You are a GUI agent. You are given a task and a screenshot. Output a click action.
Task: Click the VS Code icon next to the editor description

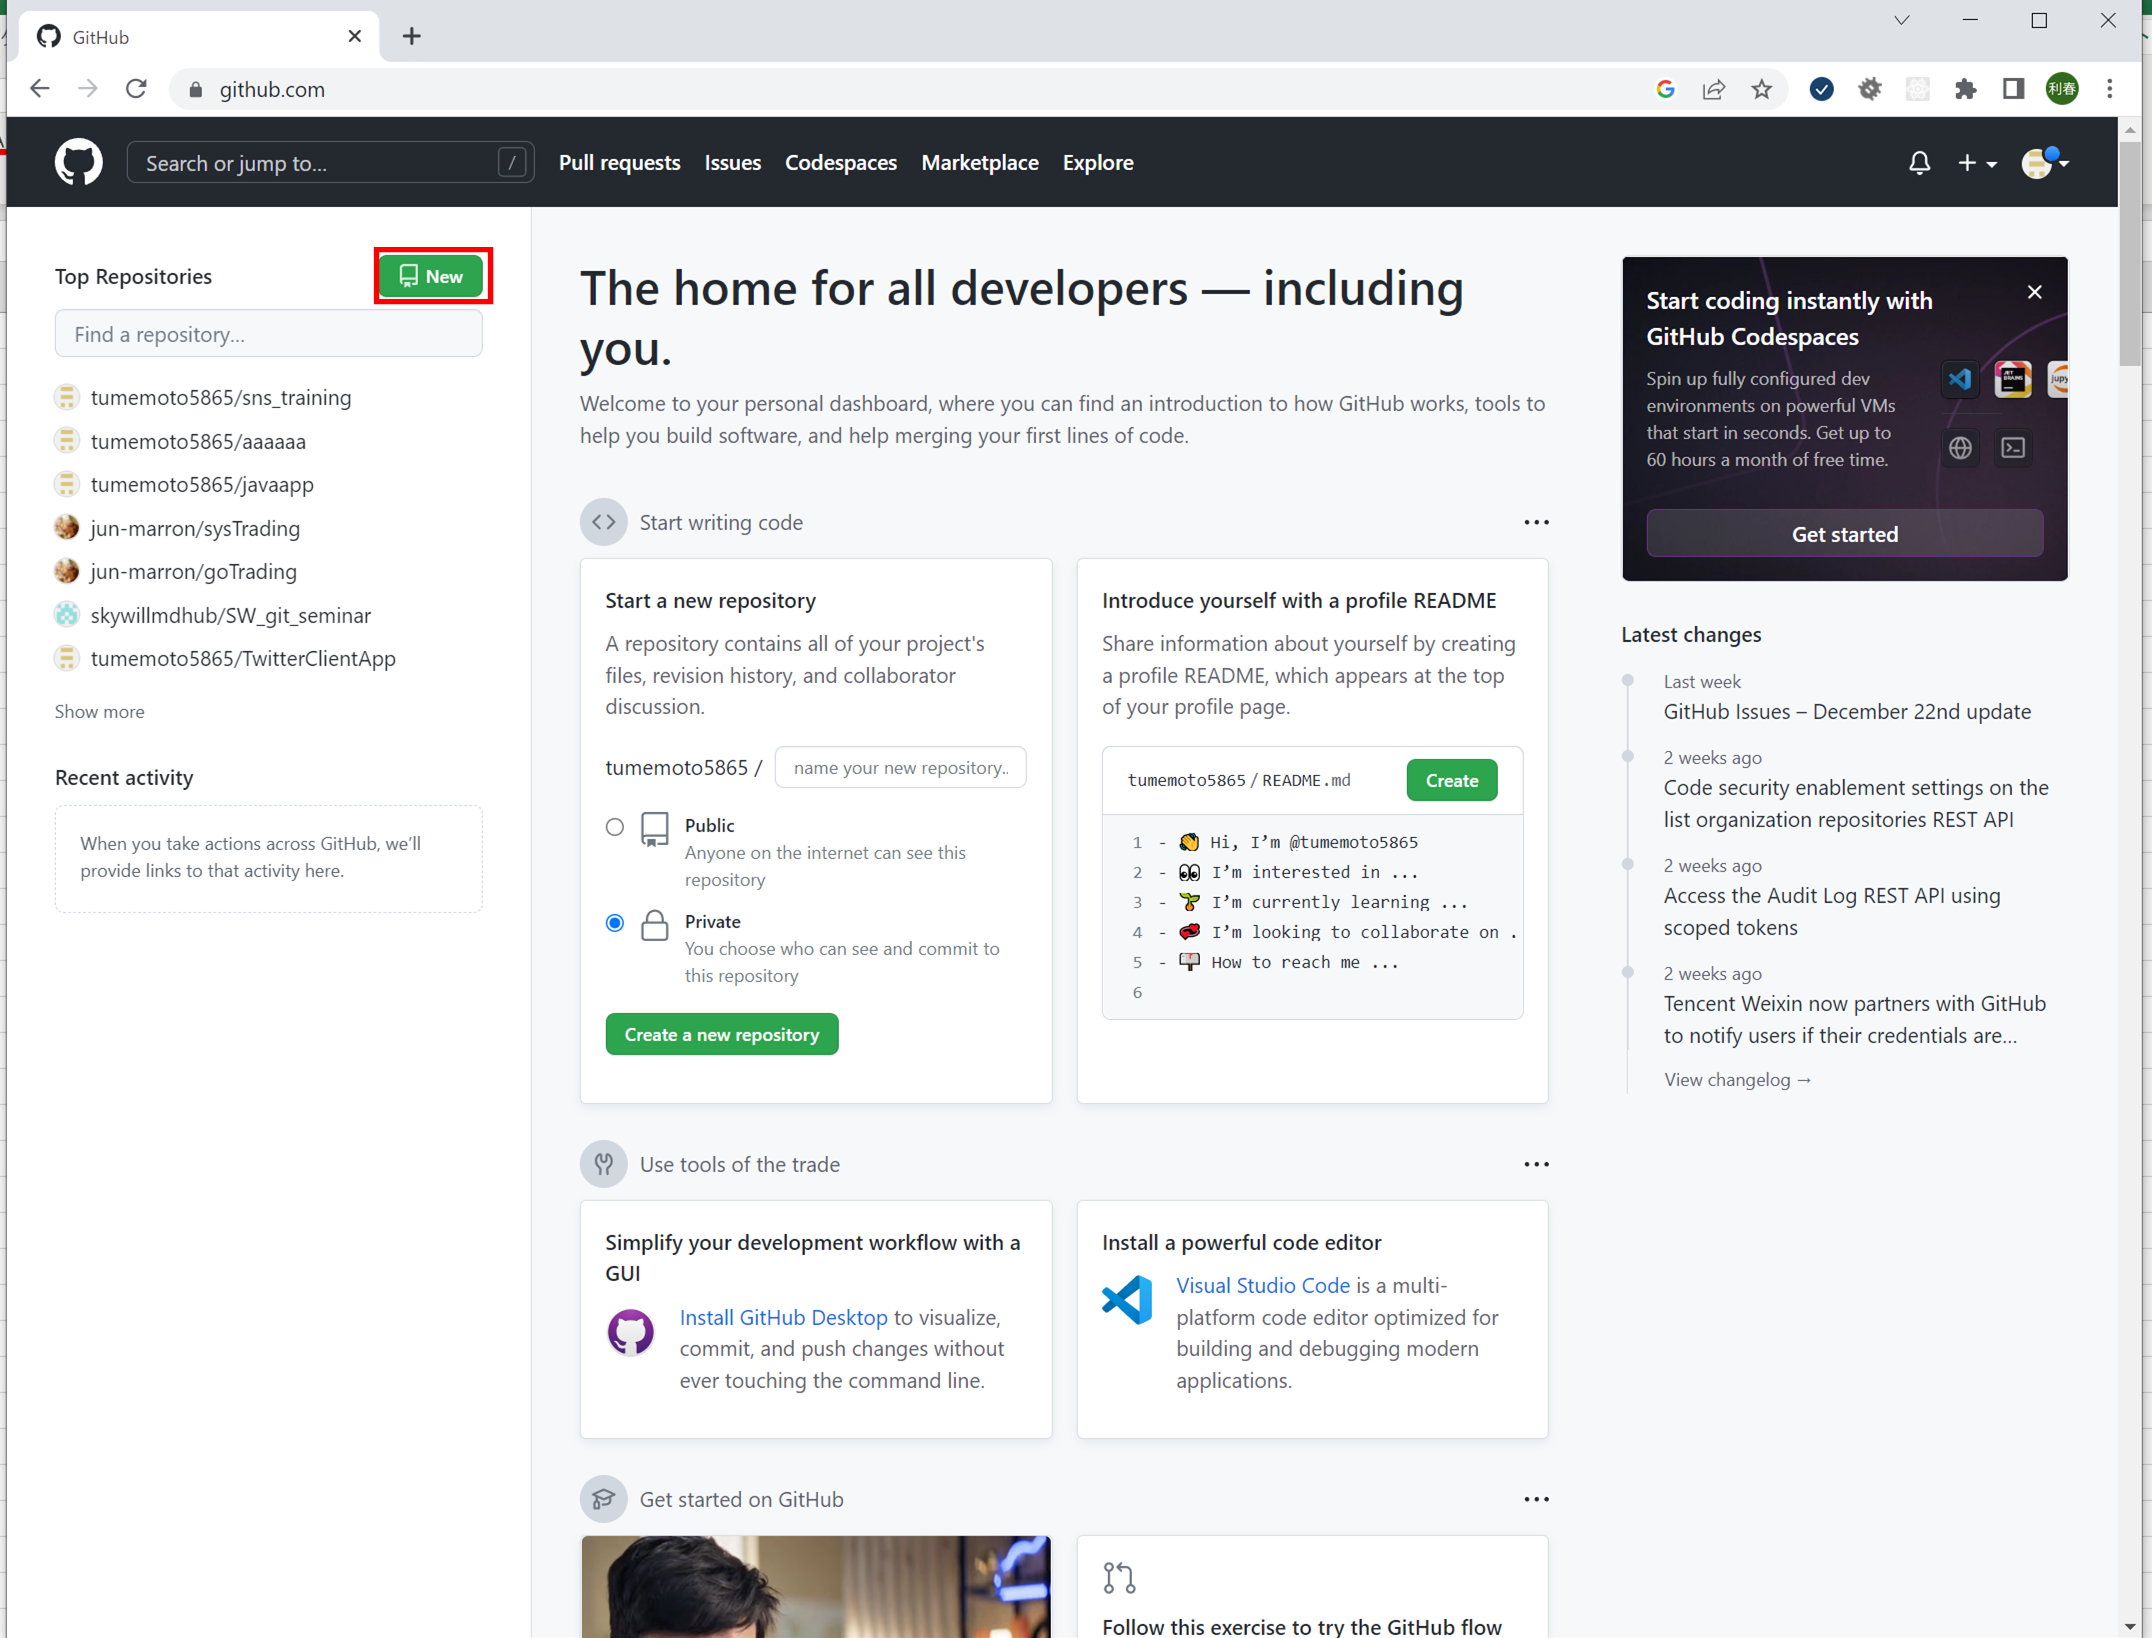[x=1127, y=1299]
